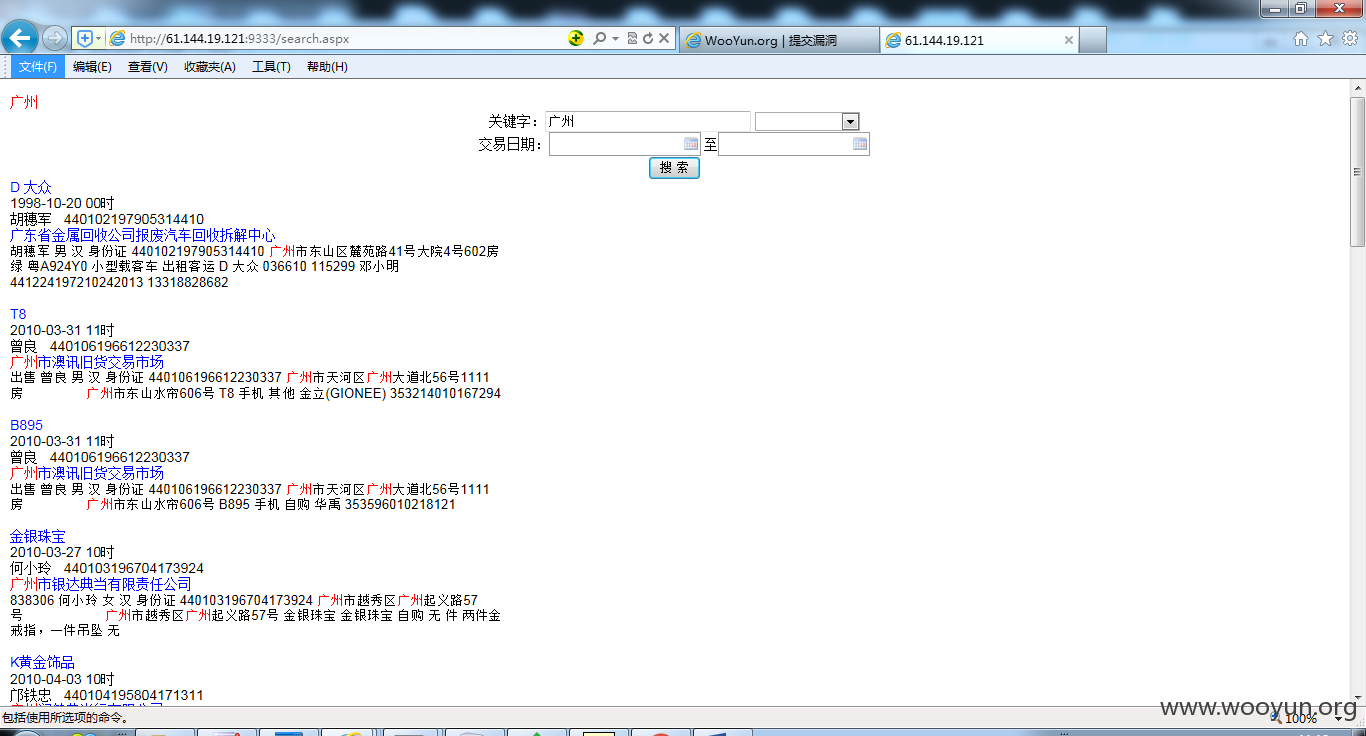Toggle Compatibility View broken-page icon
This screenshot has height=736, width=1366.
point(632,39)
